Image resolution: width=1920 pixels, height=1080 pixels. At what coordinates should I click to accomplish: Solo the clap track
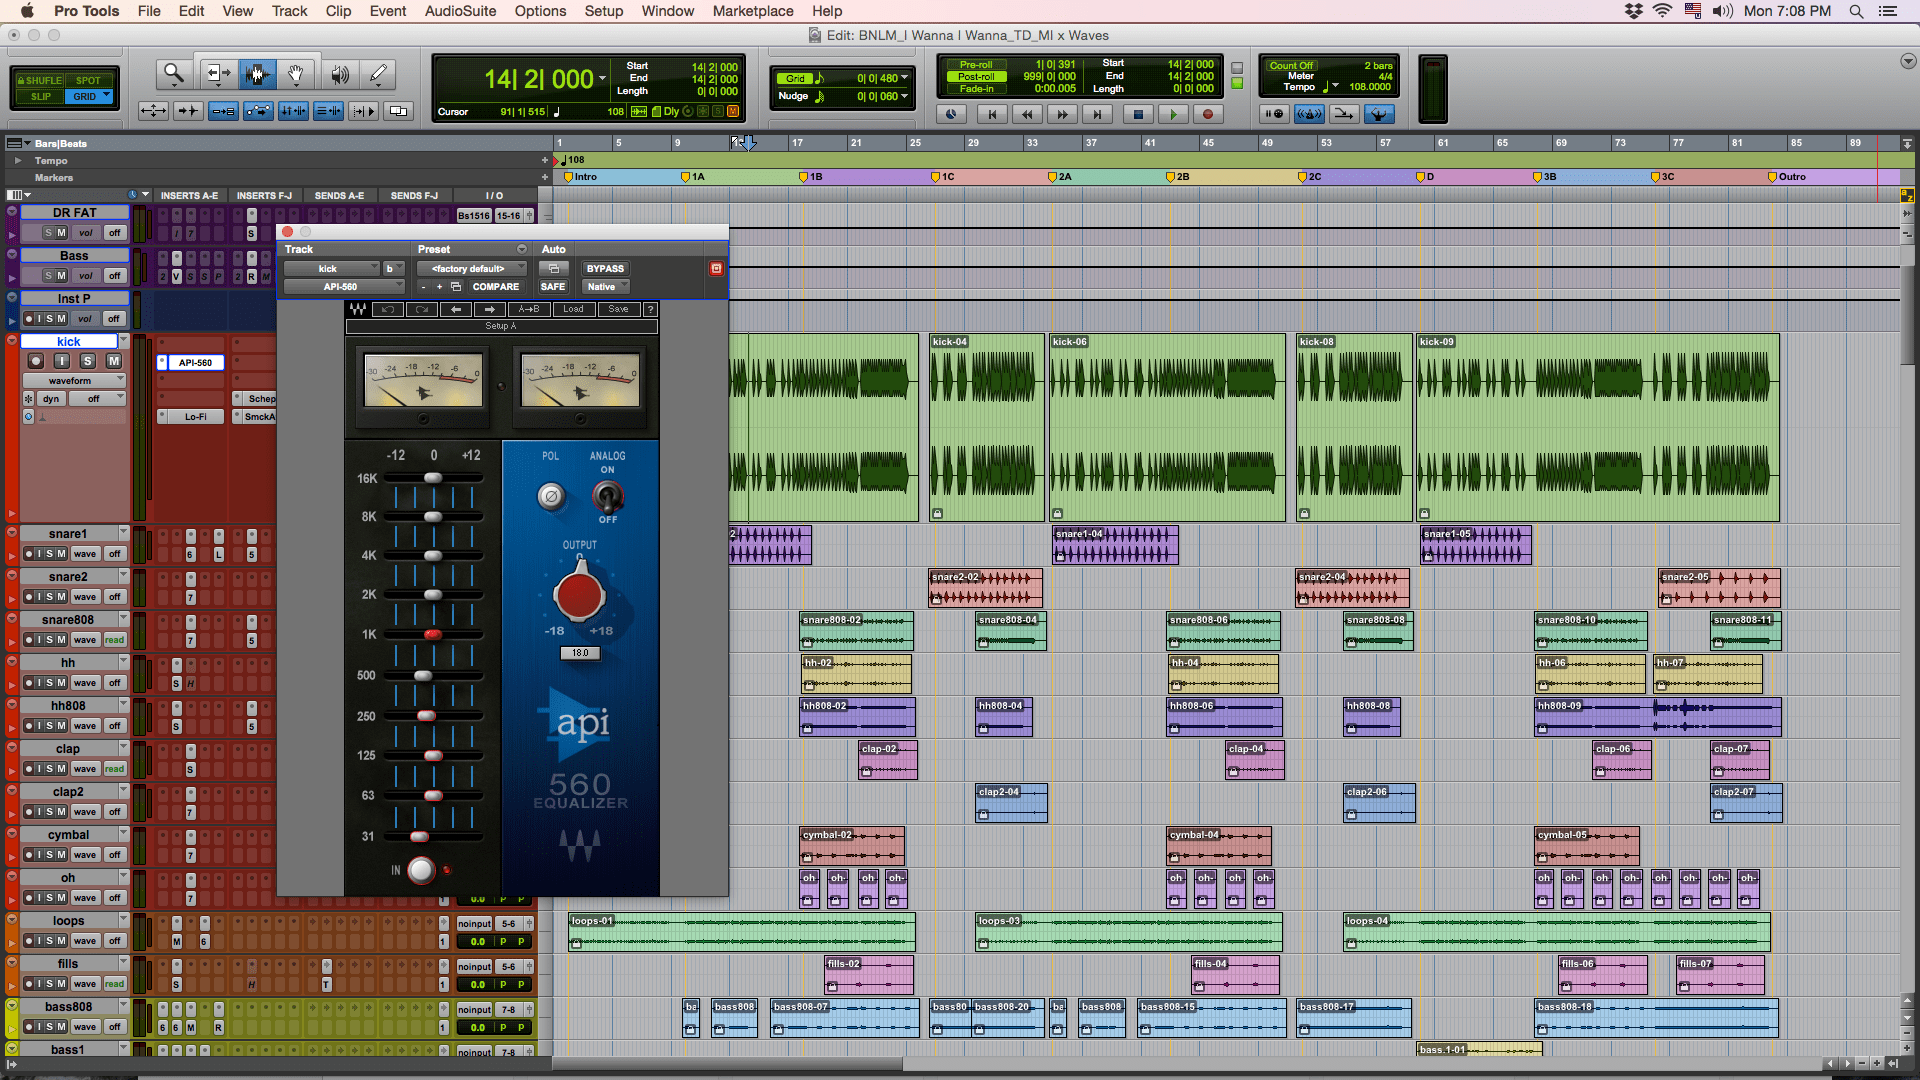tap(49, 769)
